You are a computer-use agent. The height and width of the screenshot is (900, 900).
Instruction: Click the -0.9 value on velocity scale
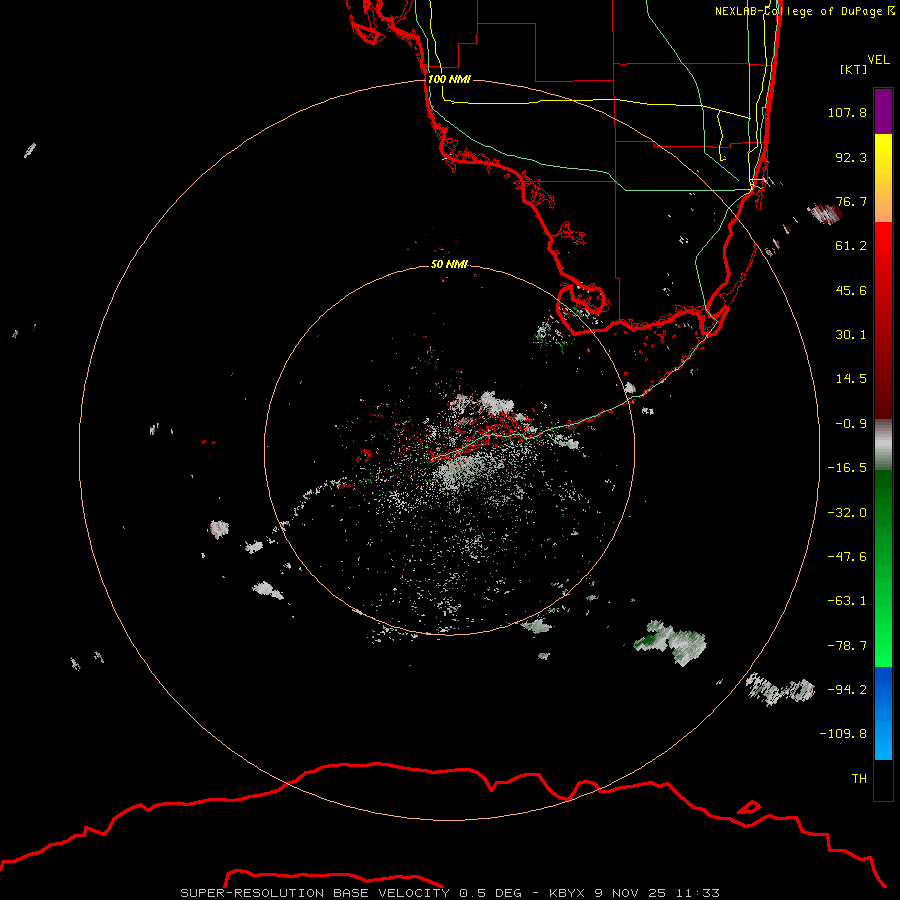pos(851,424)
